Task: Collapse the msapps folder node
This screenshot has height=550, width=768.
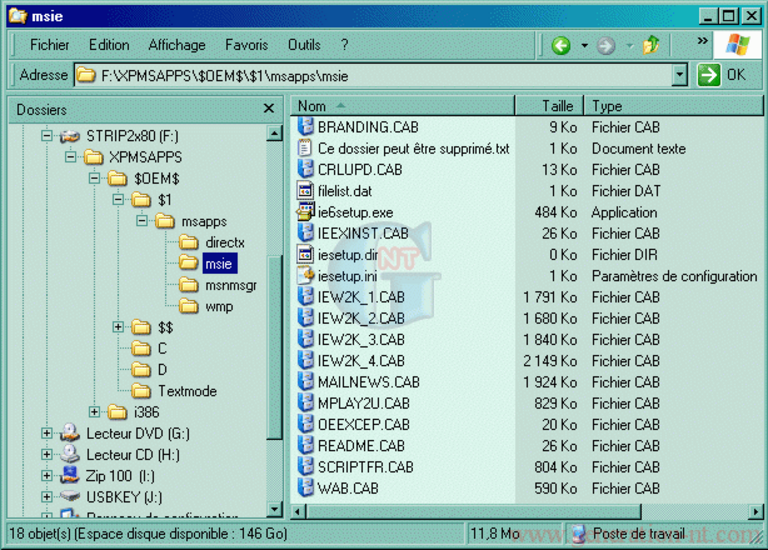Action: [x=142, y=221]
